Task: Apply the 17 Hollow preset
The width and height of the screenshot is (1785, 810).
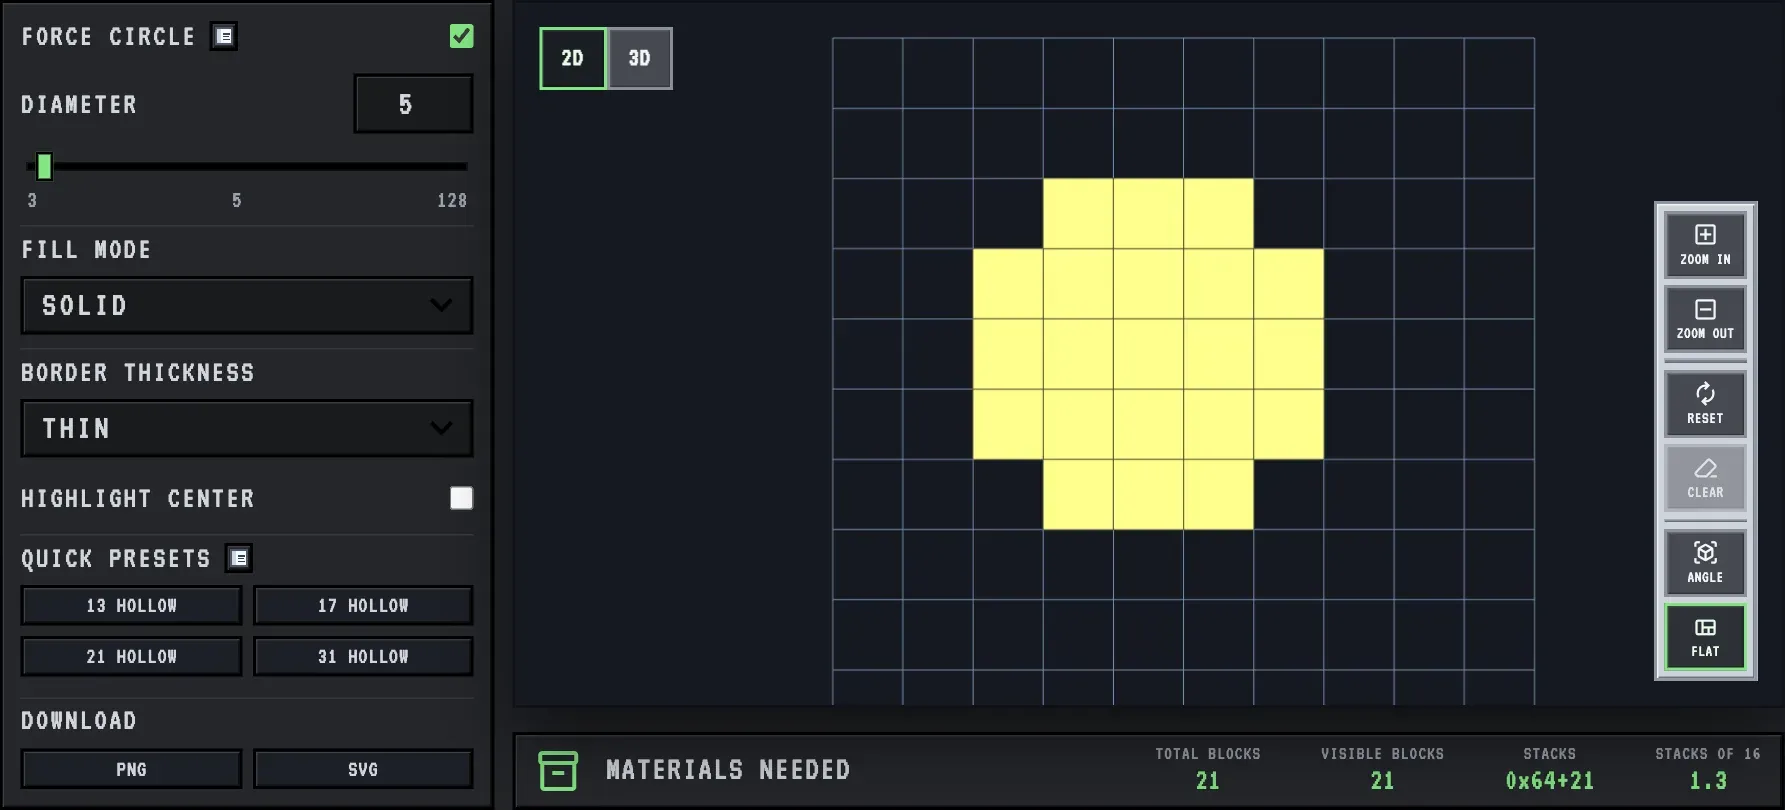Action: tap(363, 606)
